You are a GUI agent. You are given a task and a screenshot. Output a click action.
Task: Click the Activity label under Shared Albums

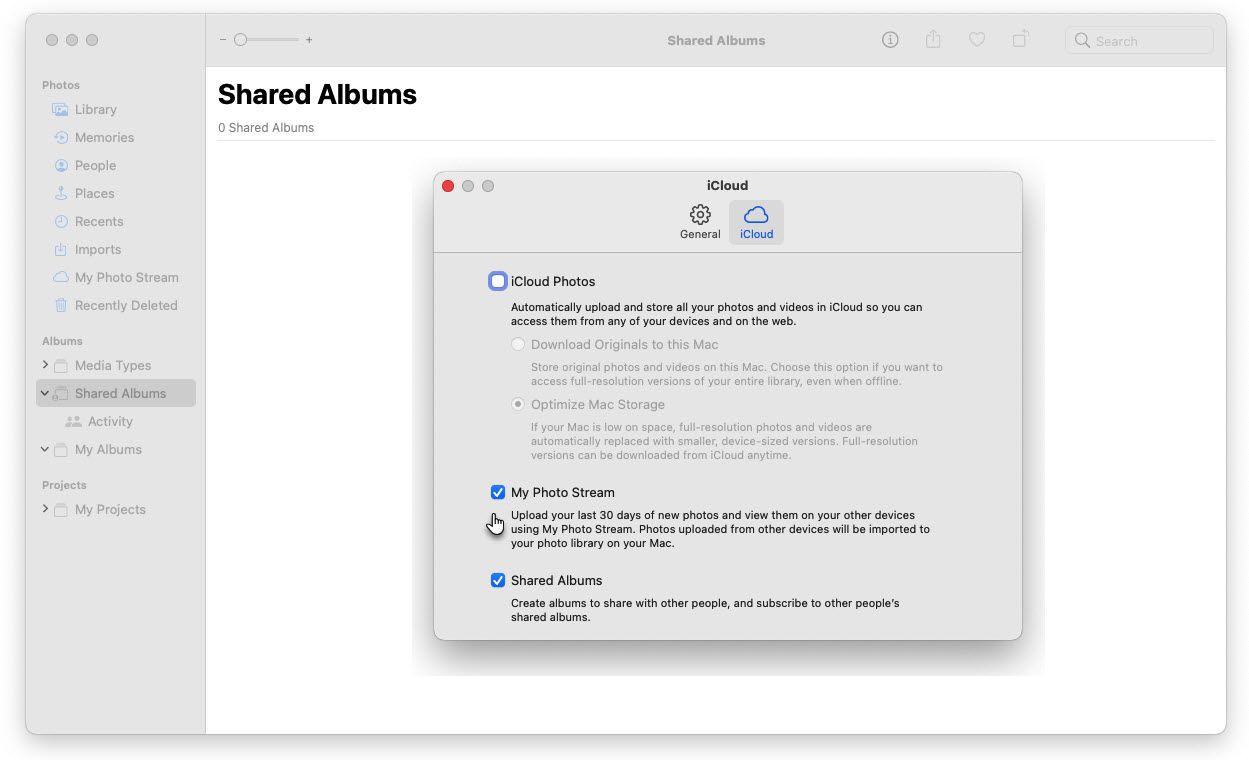click(x=110, y=422)
